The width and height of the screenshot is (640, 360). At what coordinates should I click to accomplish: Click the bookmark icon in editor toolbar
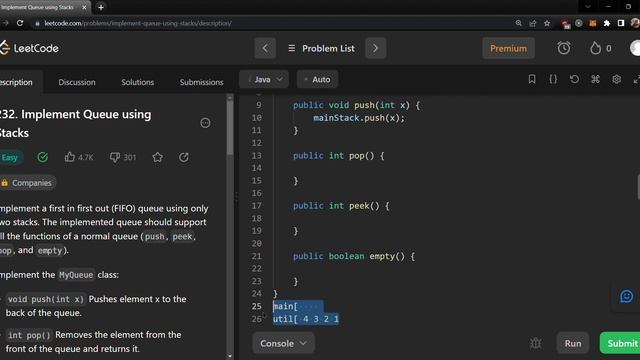532,79
